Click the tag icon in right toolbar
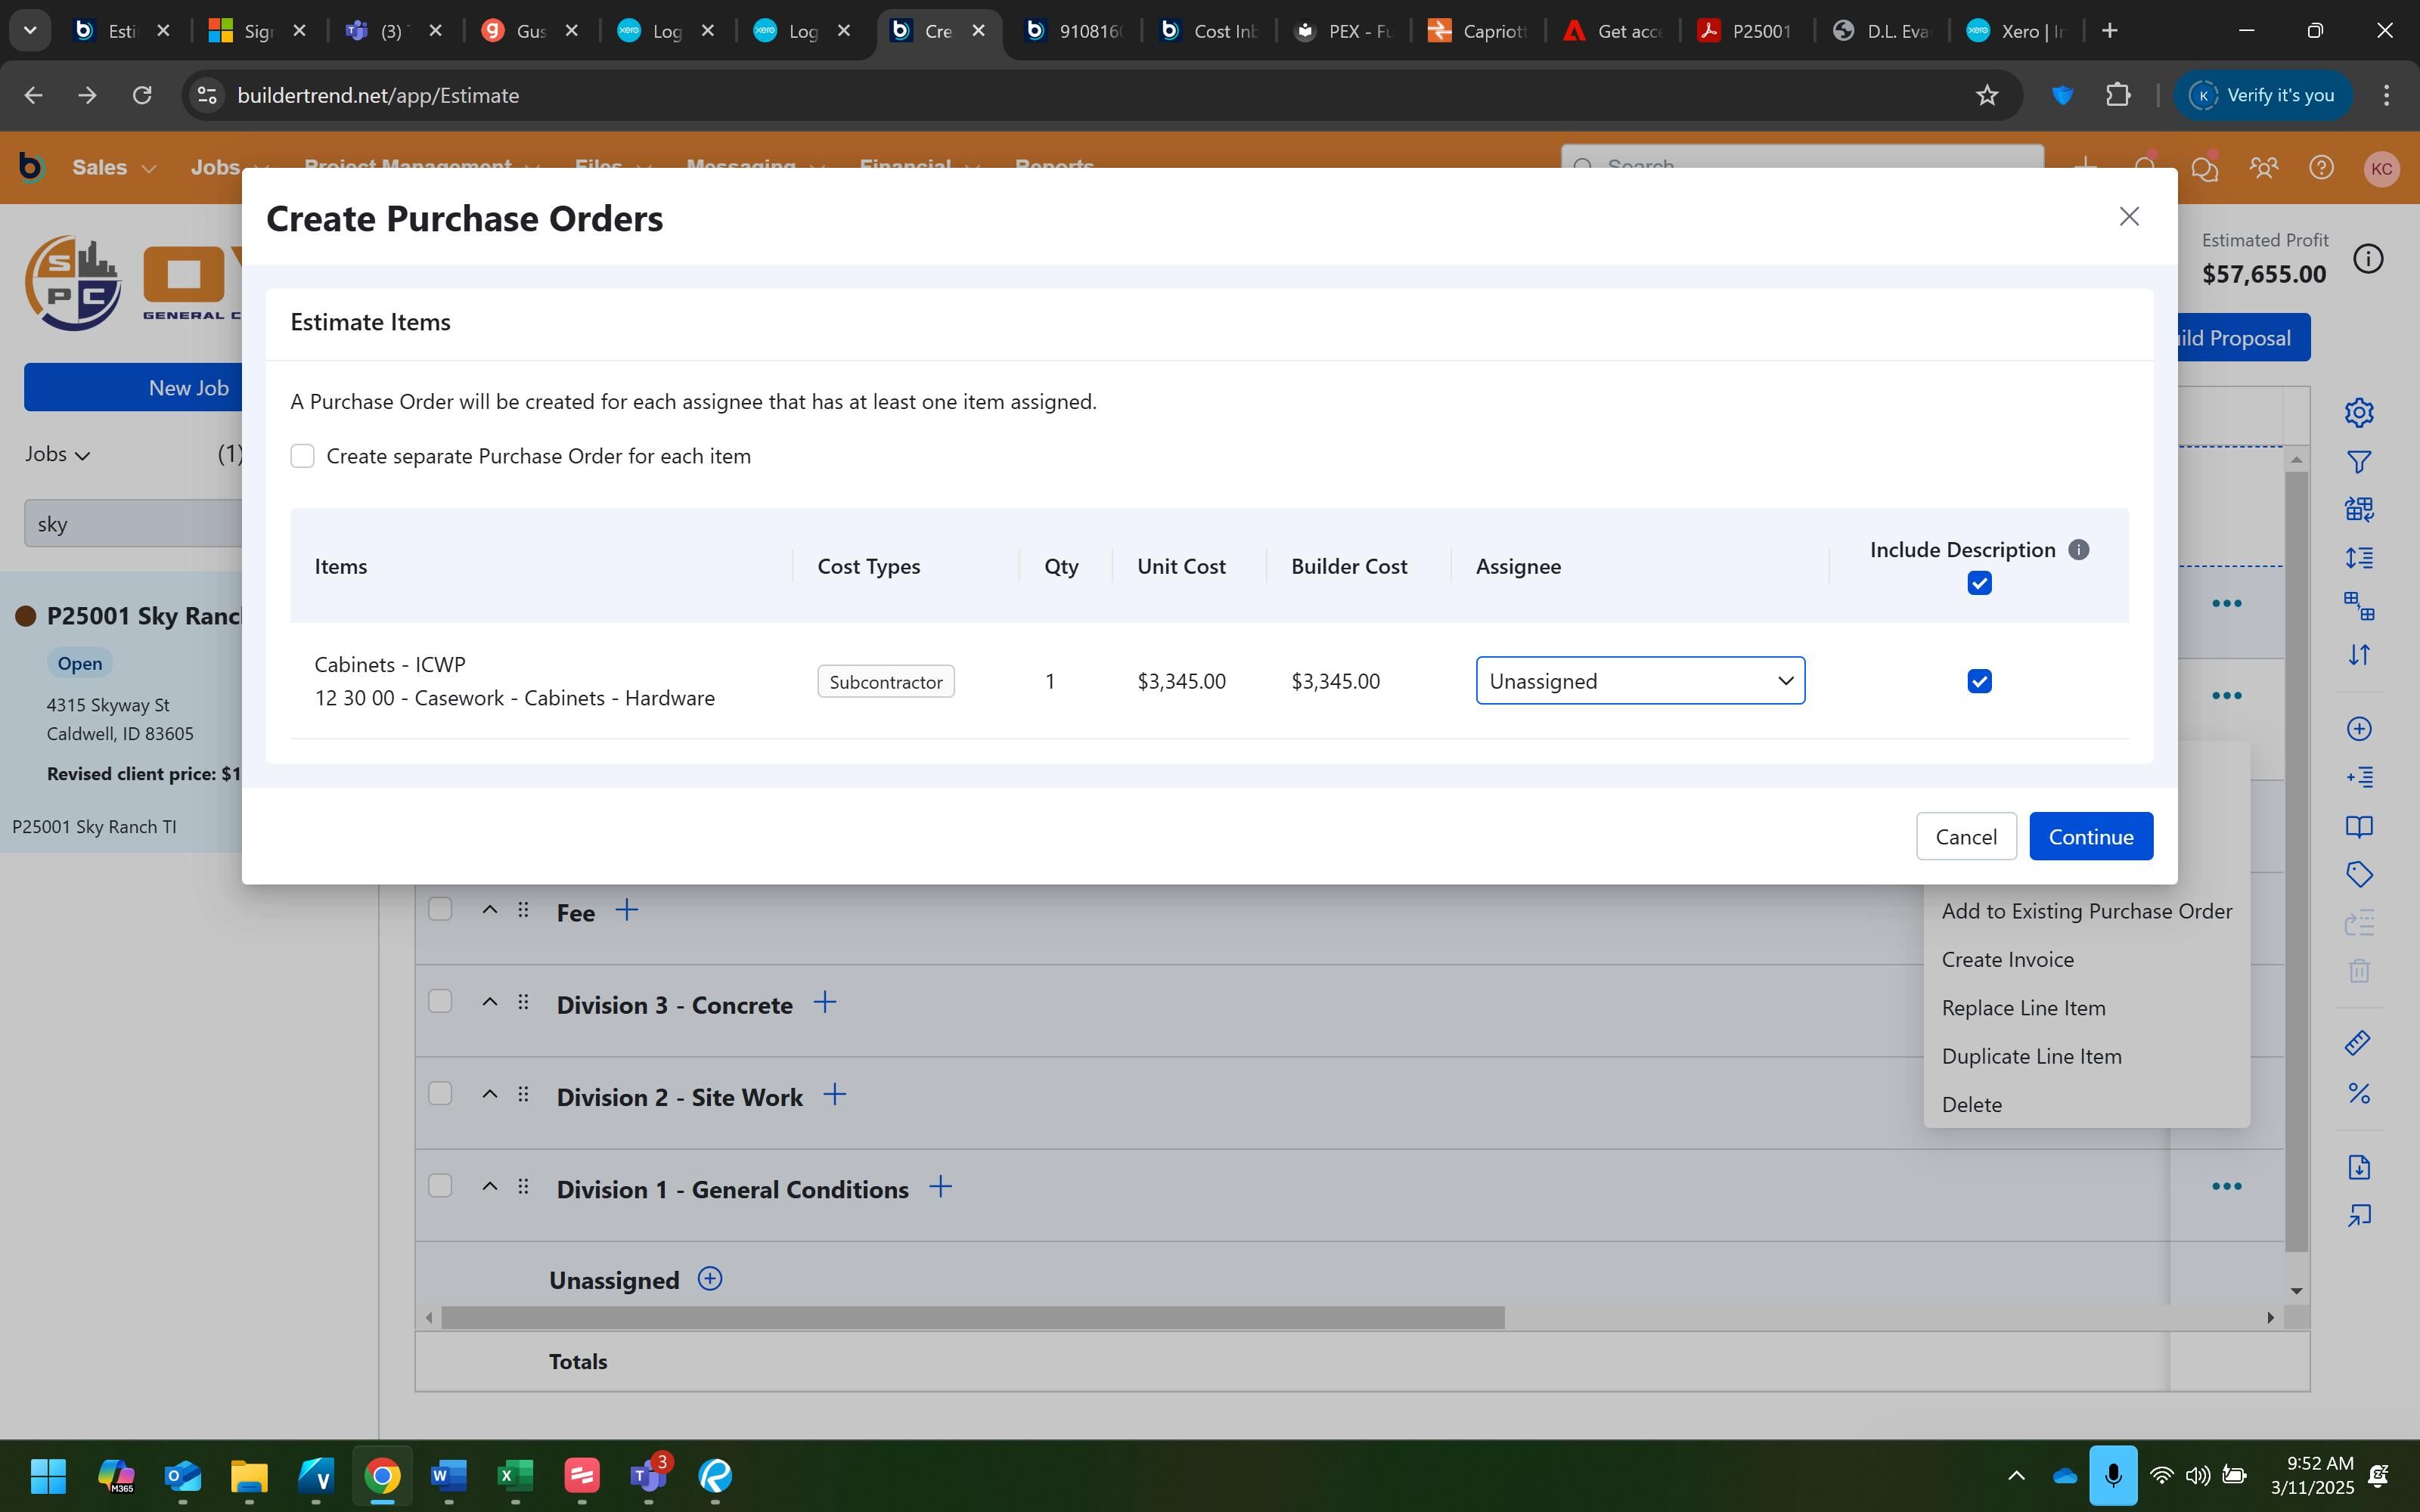This screenshot has height=1512, width=2420. pos(2359,875)
